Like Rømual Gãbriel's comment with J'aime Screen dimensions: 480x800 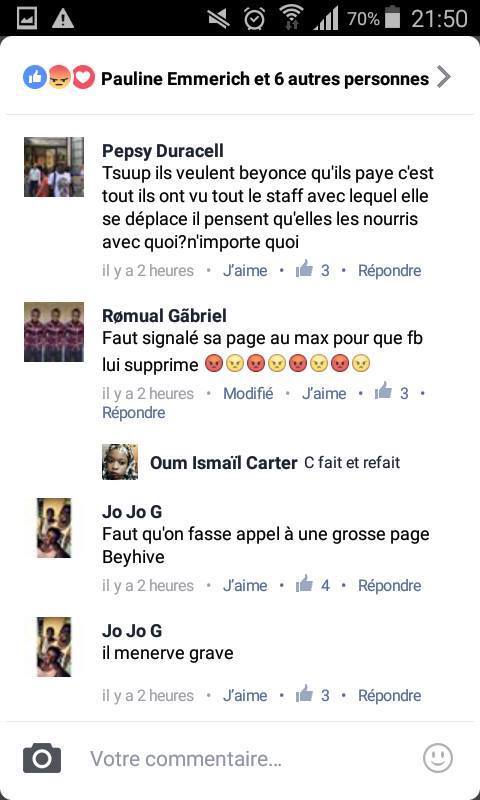click(x=324, y=393)
